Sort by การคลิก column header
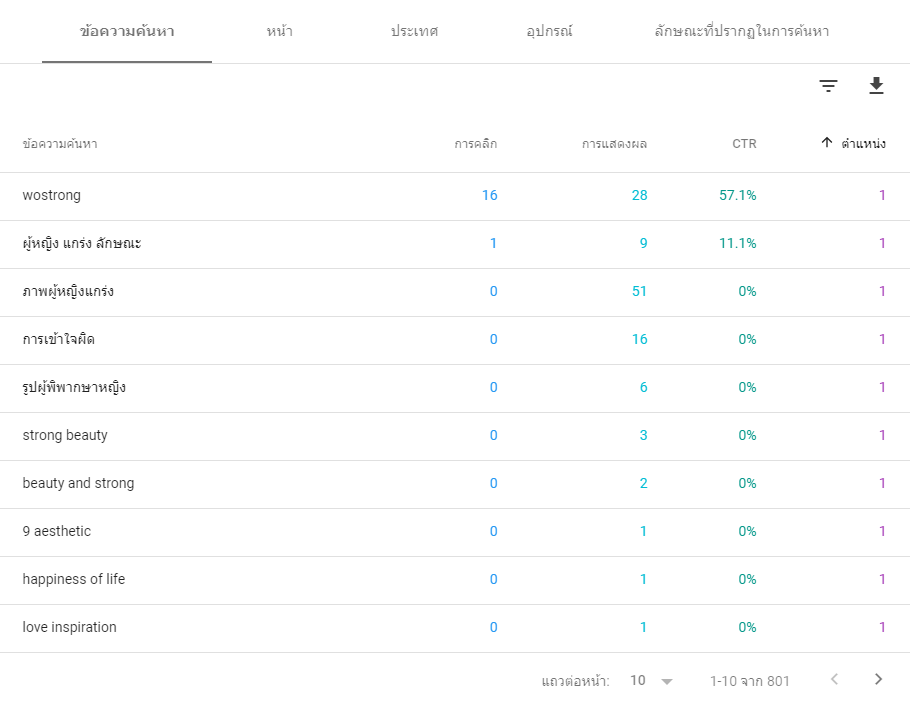The image size is (910, 709). 475,144
